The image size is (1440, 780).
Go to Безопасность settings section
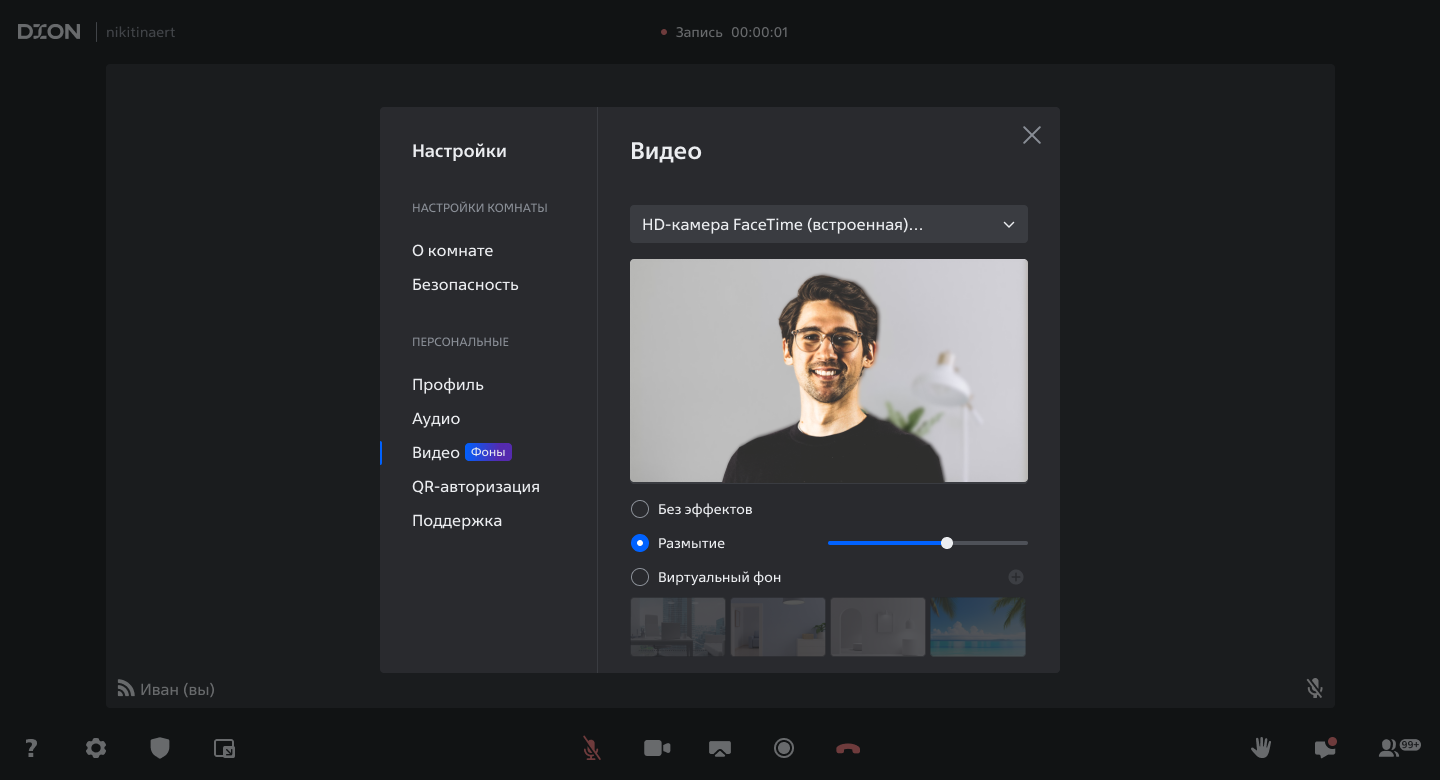[x=465, y=284]
